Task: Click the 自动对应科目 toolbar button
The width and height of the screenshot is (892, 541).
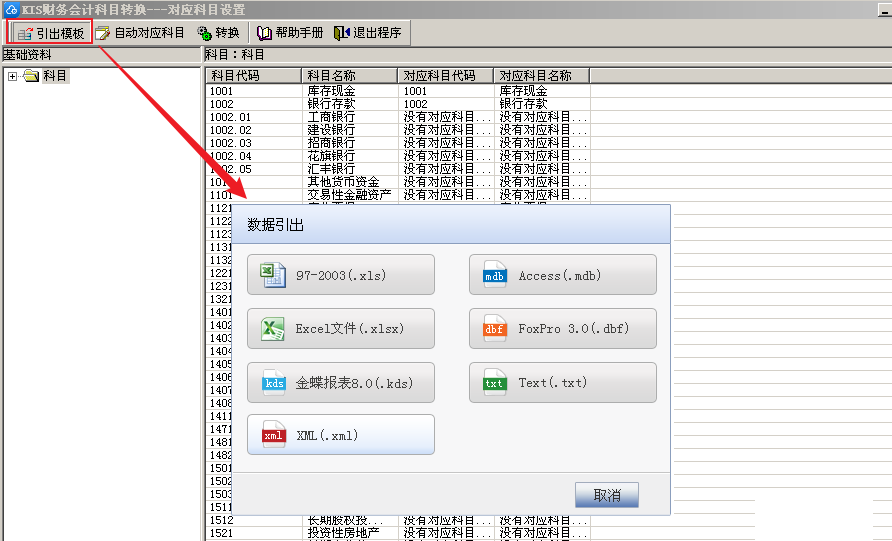Action: pyautogui.click(x=141, y=33)
